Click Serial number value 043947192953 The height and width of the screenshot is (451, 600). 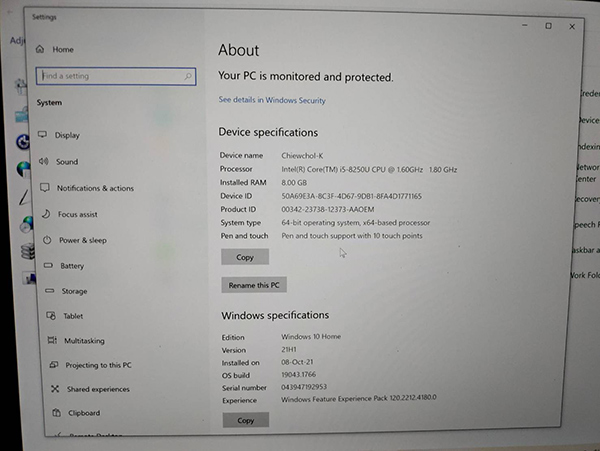[304, 387]
